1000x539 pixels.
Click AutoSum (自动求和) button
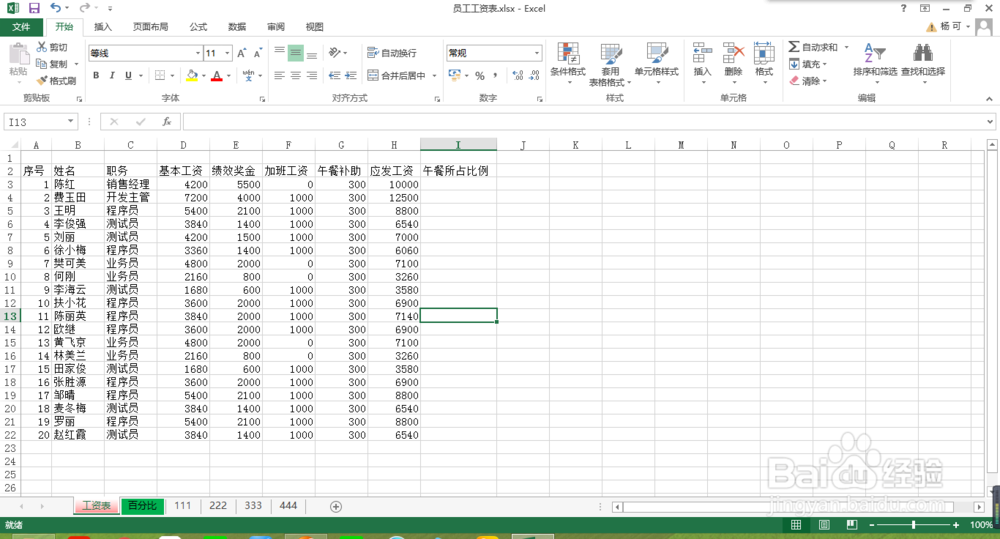[814, 47]
